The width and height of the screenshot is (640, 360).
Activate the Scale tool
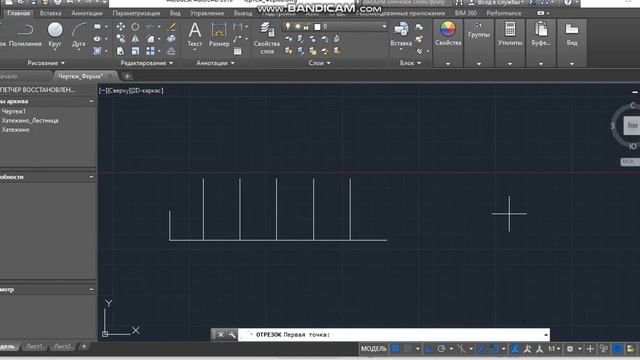coord(135,51)
